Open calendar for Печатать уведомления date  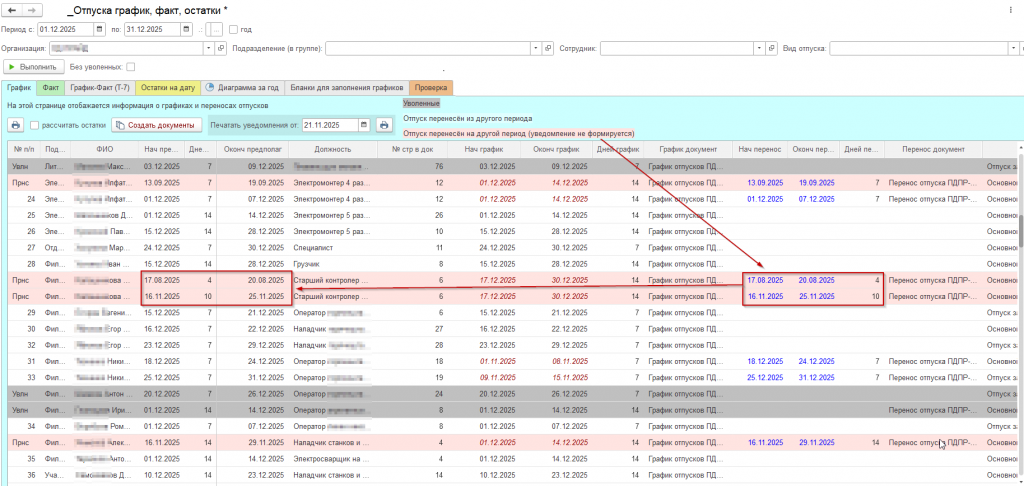363,125
